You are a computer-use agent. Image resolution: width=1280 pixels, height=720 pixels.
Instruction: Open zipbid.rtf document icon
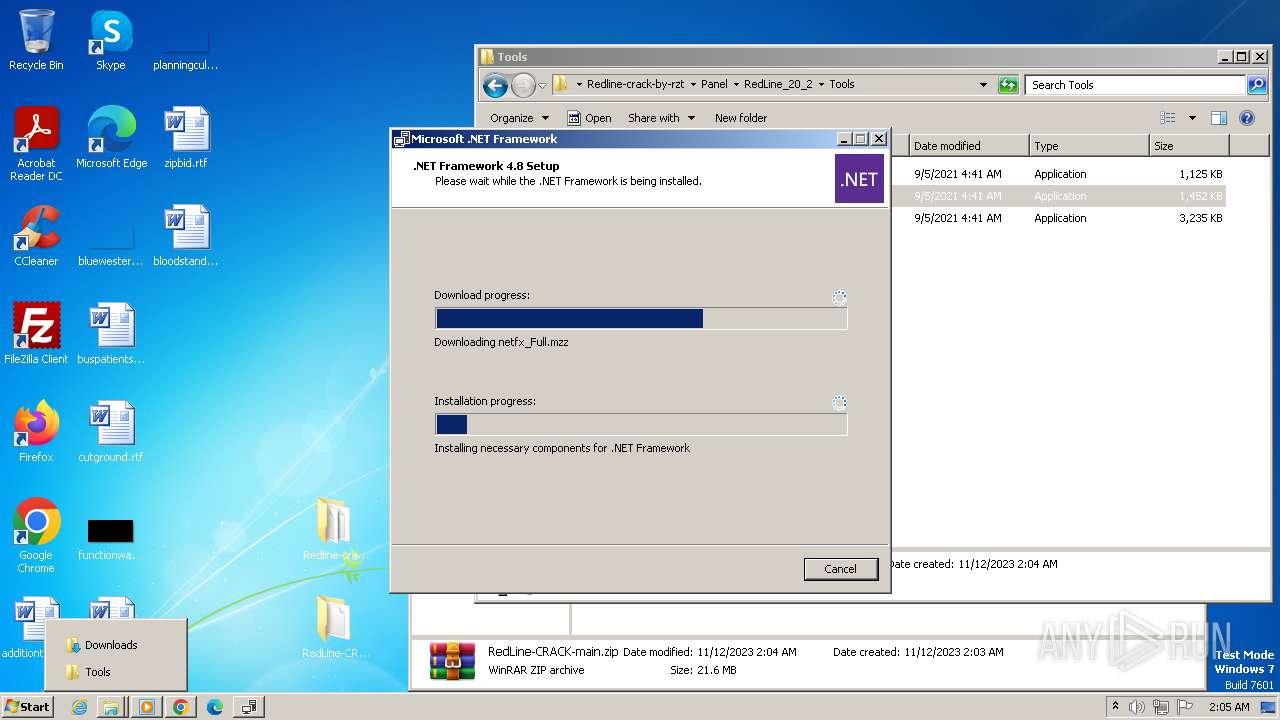pos(186,138)
